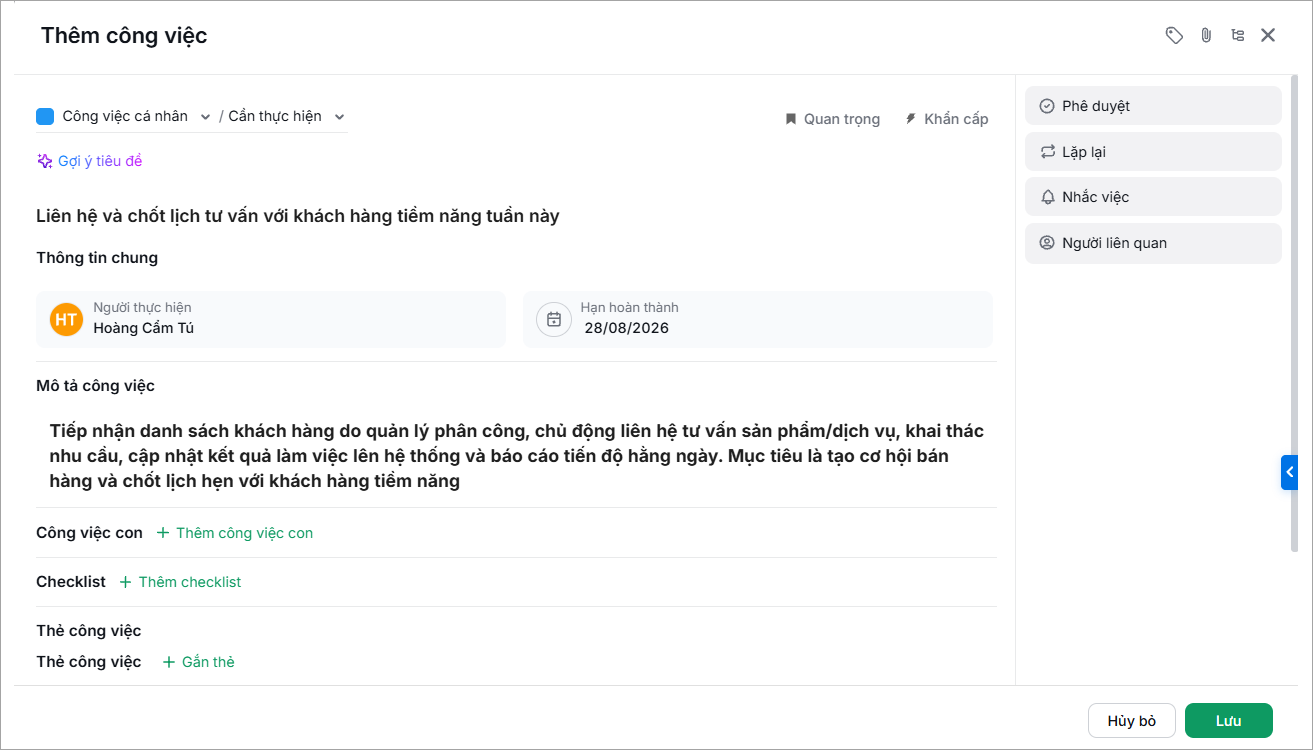The image size is (1313, 750).
Task: Open the Cần thực hiện status dropdown
Action: [286, 116]
